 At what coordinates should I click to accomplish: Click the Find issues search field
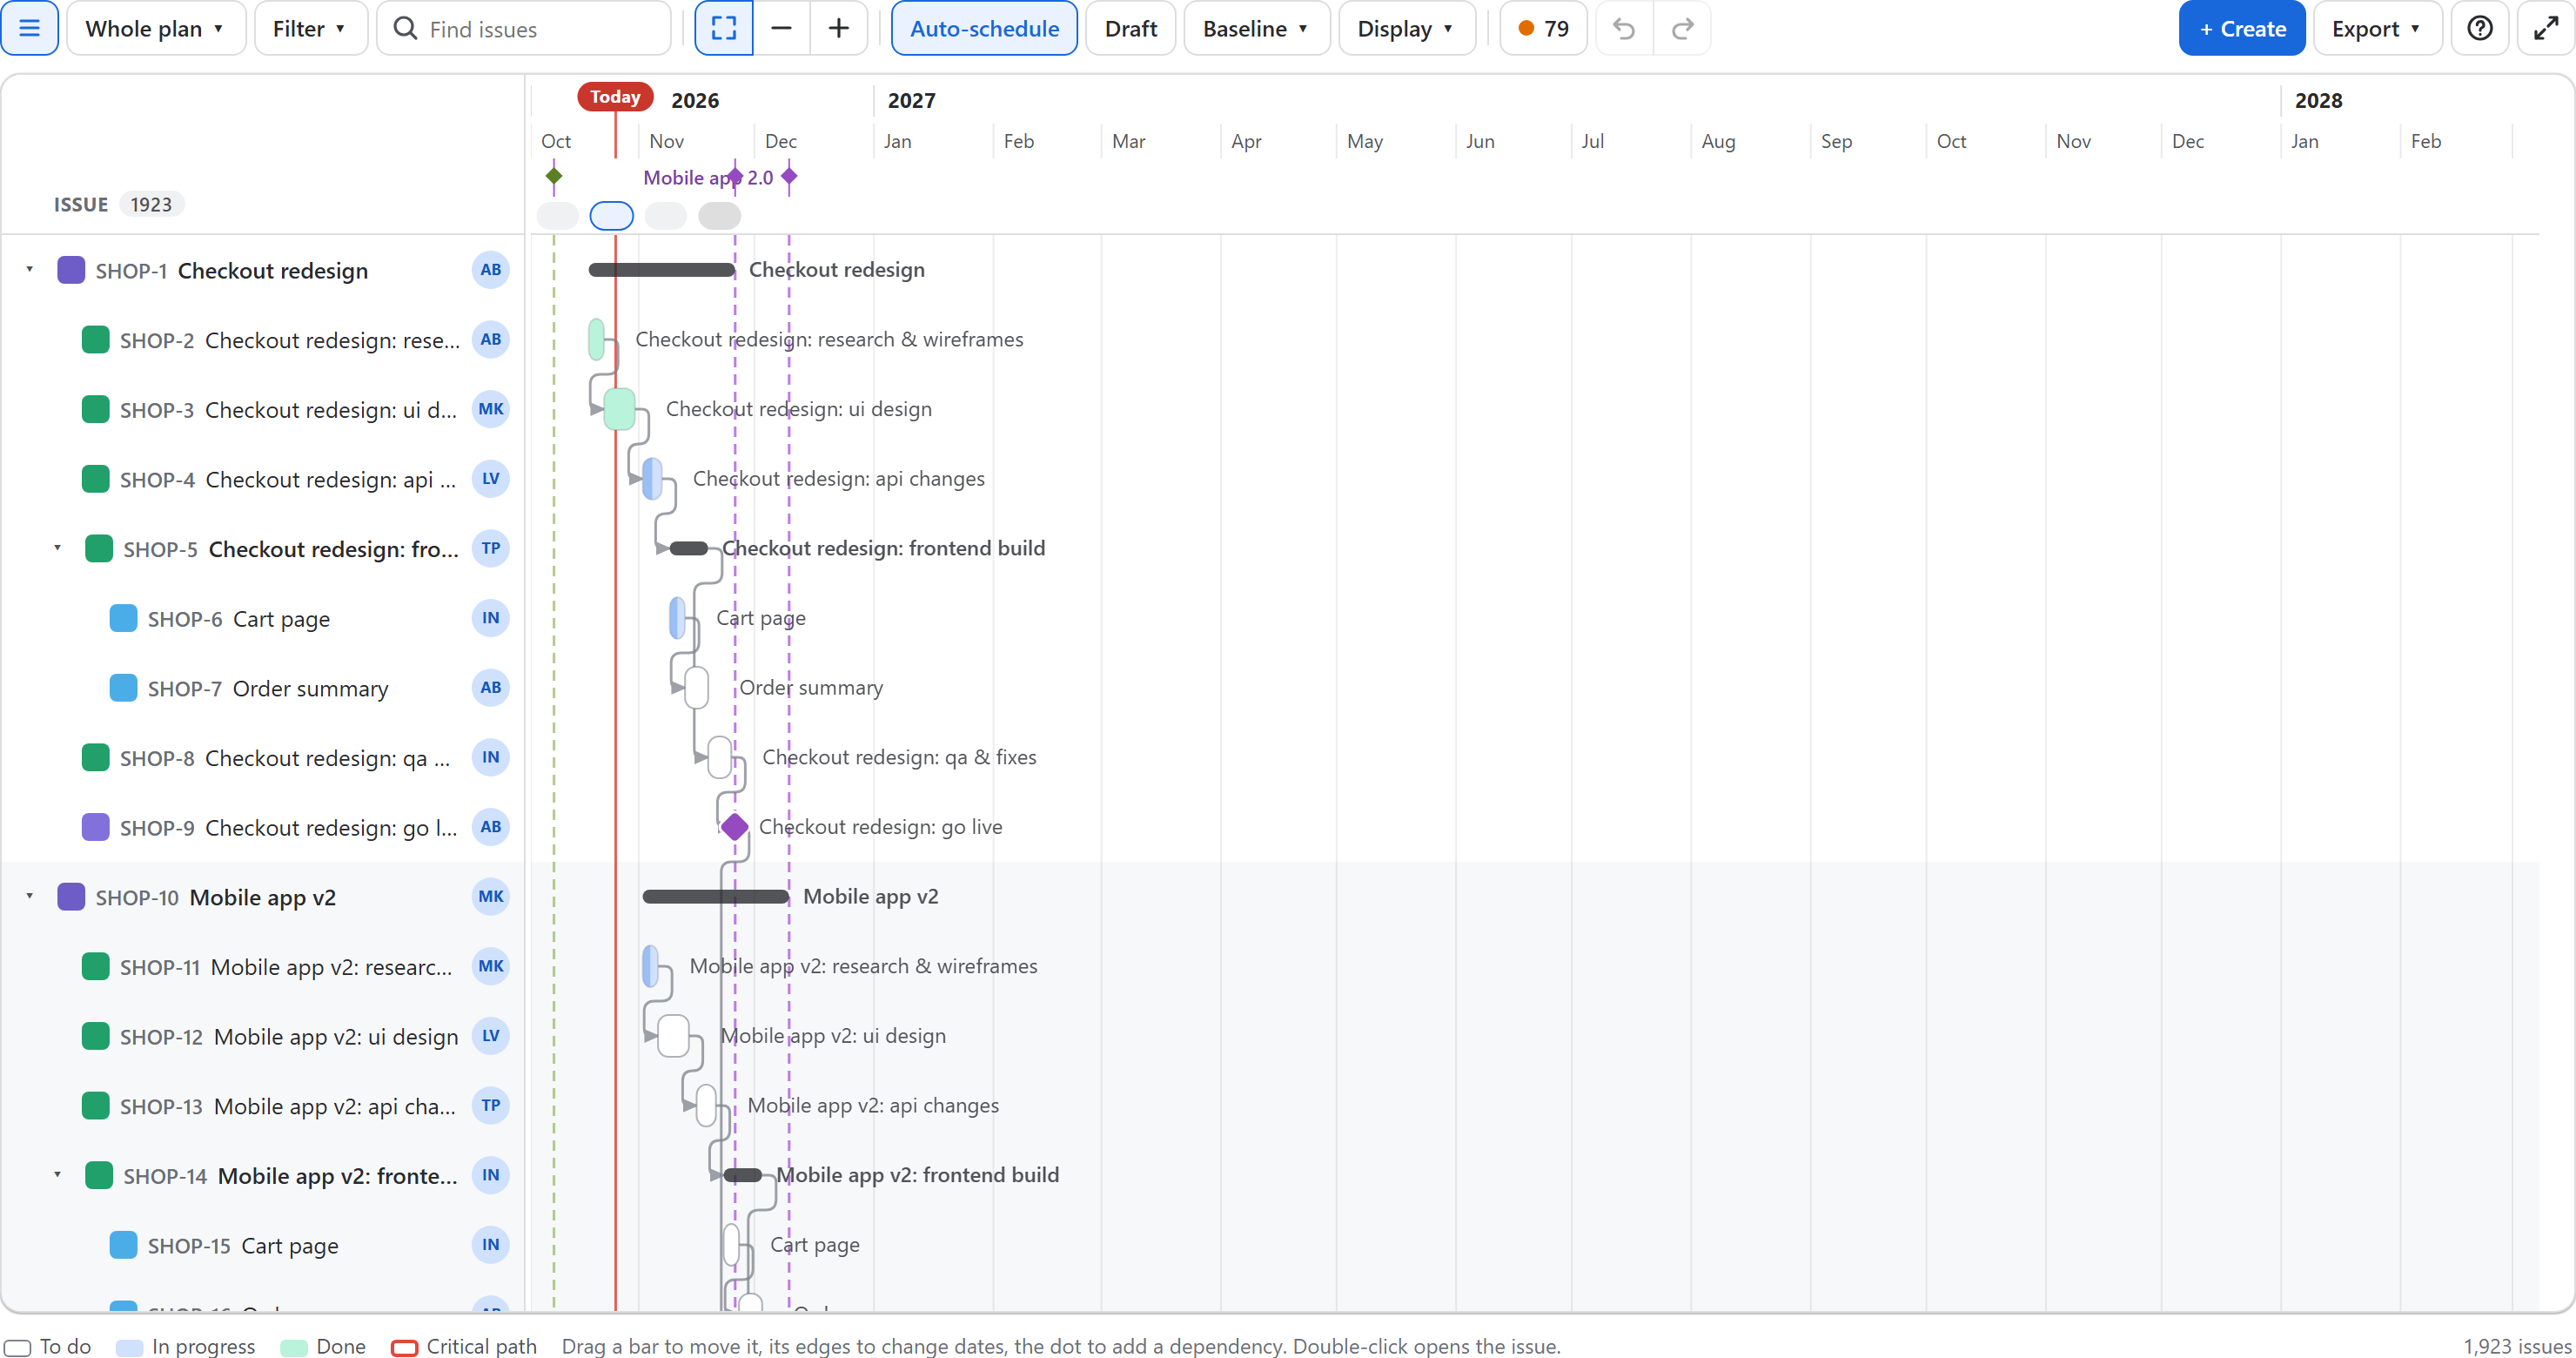(523, 28)
